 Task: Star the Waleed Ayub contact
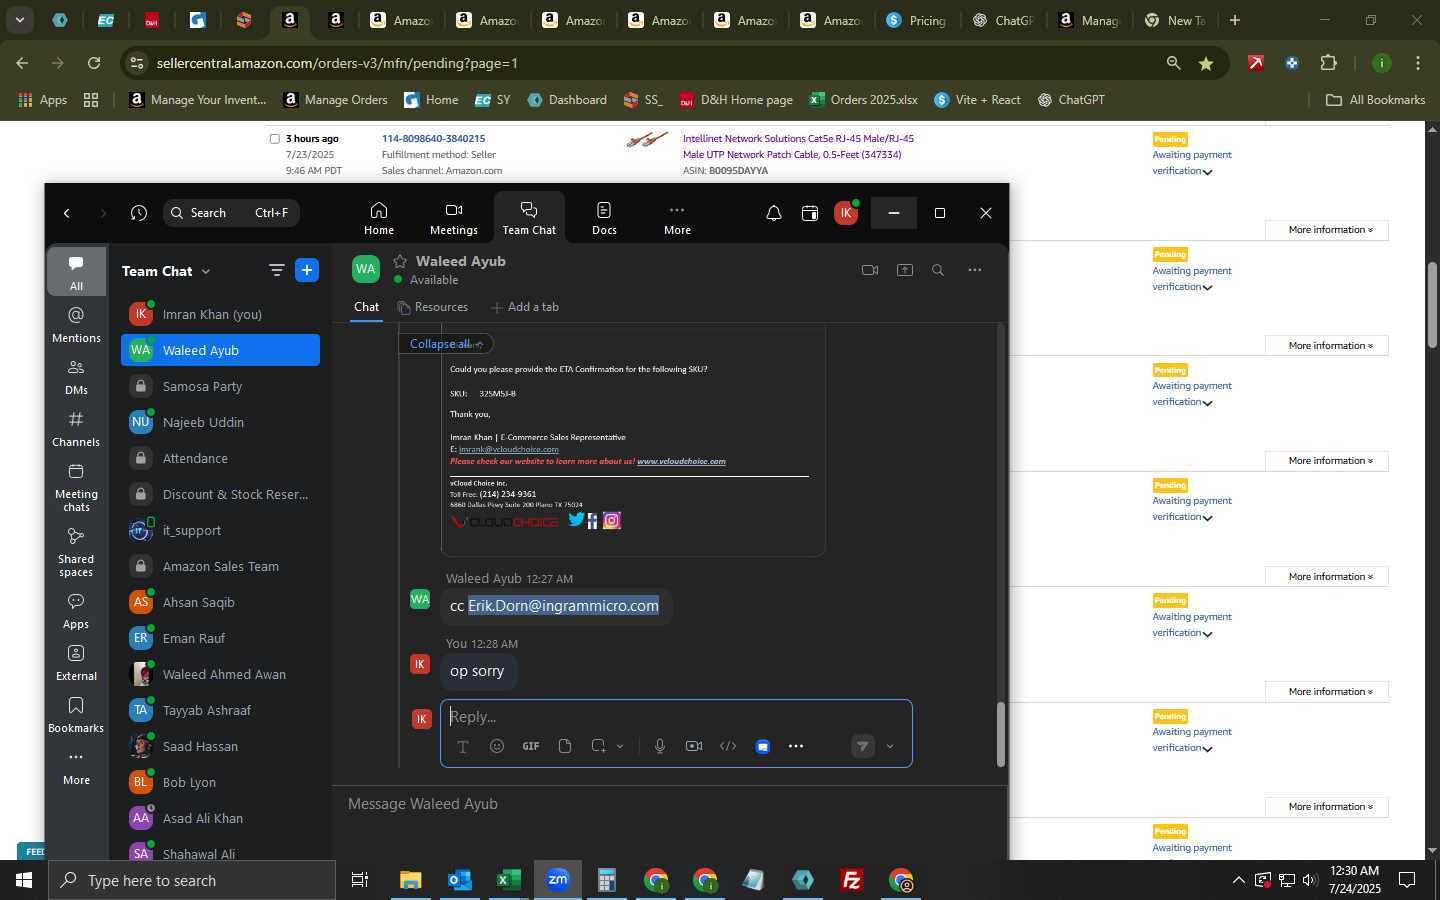tap(400, 261)
